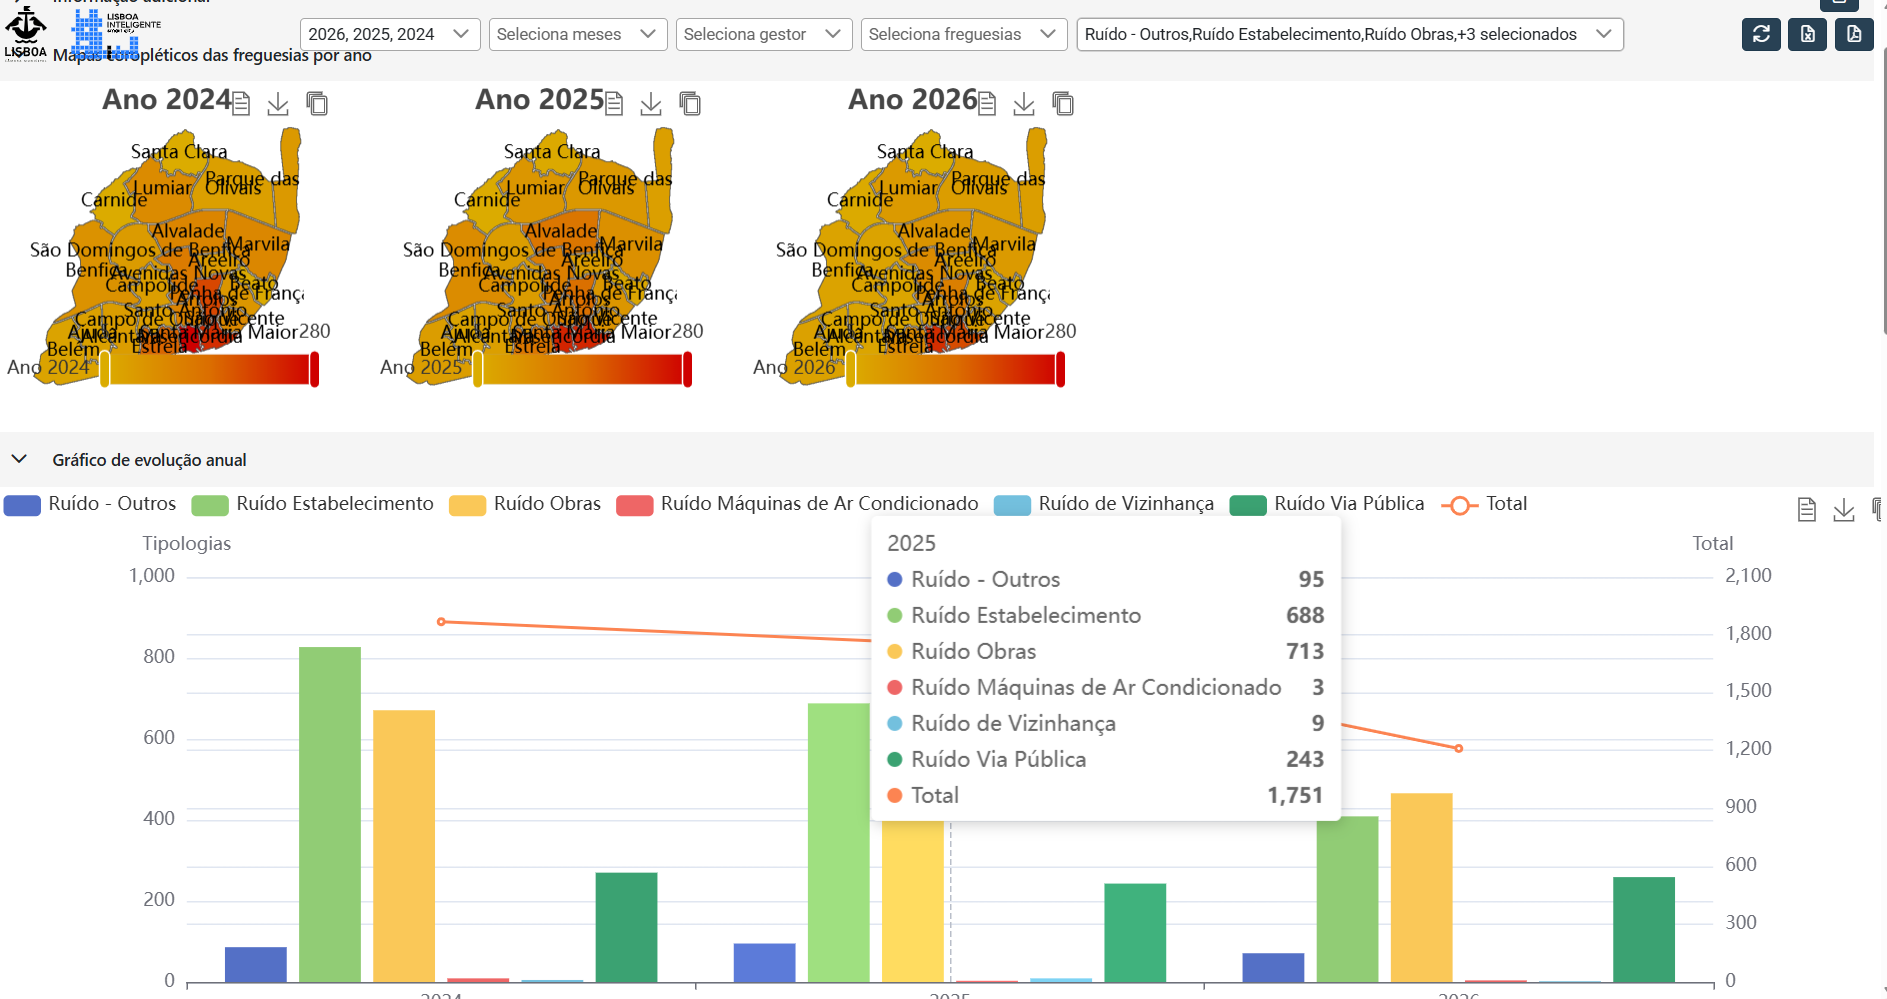The width and height of the screenshot is (1887, 999).
Task: Open the Seleciona freguesias dropdown
Action: point(963,34)
